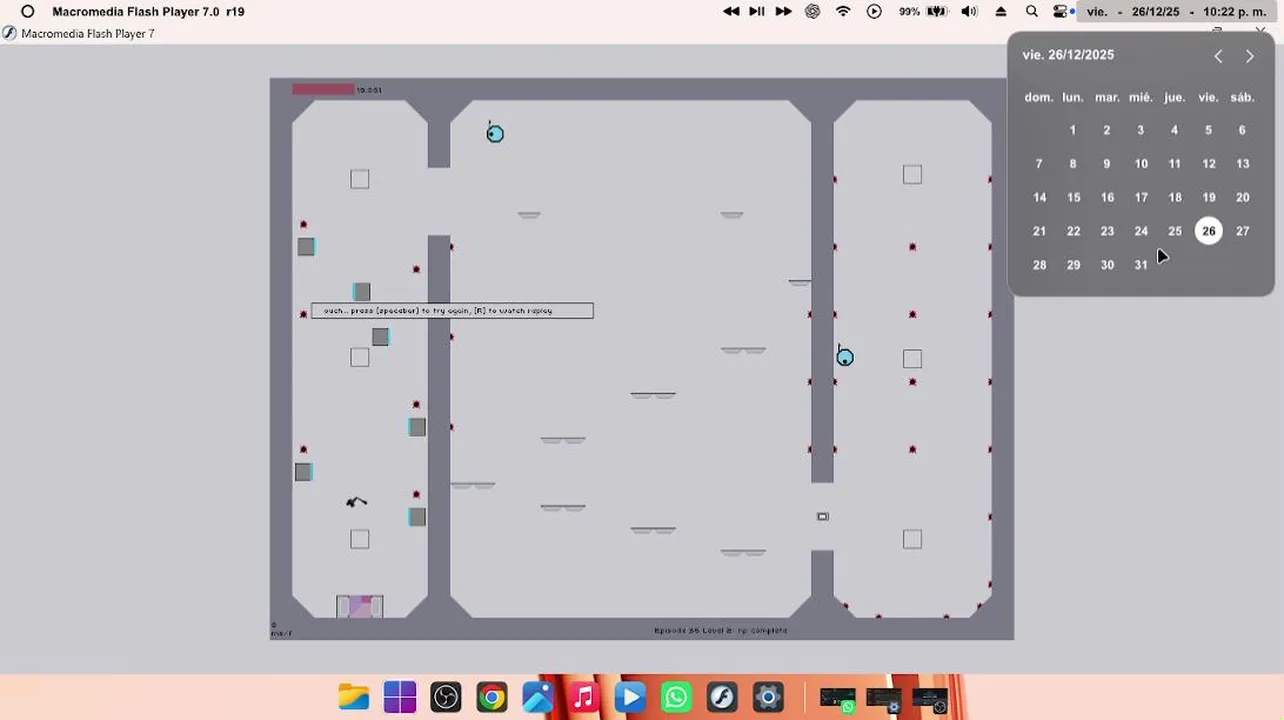Click the fast-forward media icon in menu bar
This screenshot has height=720, width=1284.
pos(783,12)
